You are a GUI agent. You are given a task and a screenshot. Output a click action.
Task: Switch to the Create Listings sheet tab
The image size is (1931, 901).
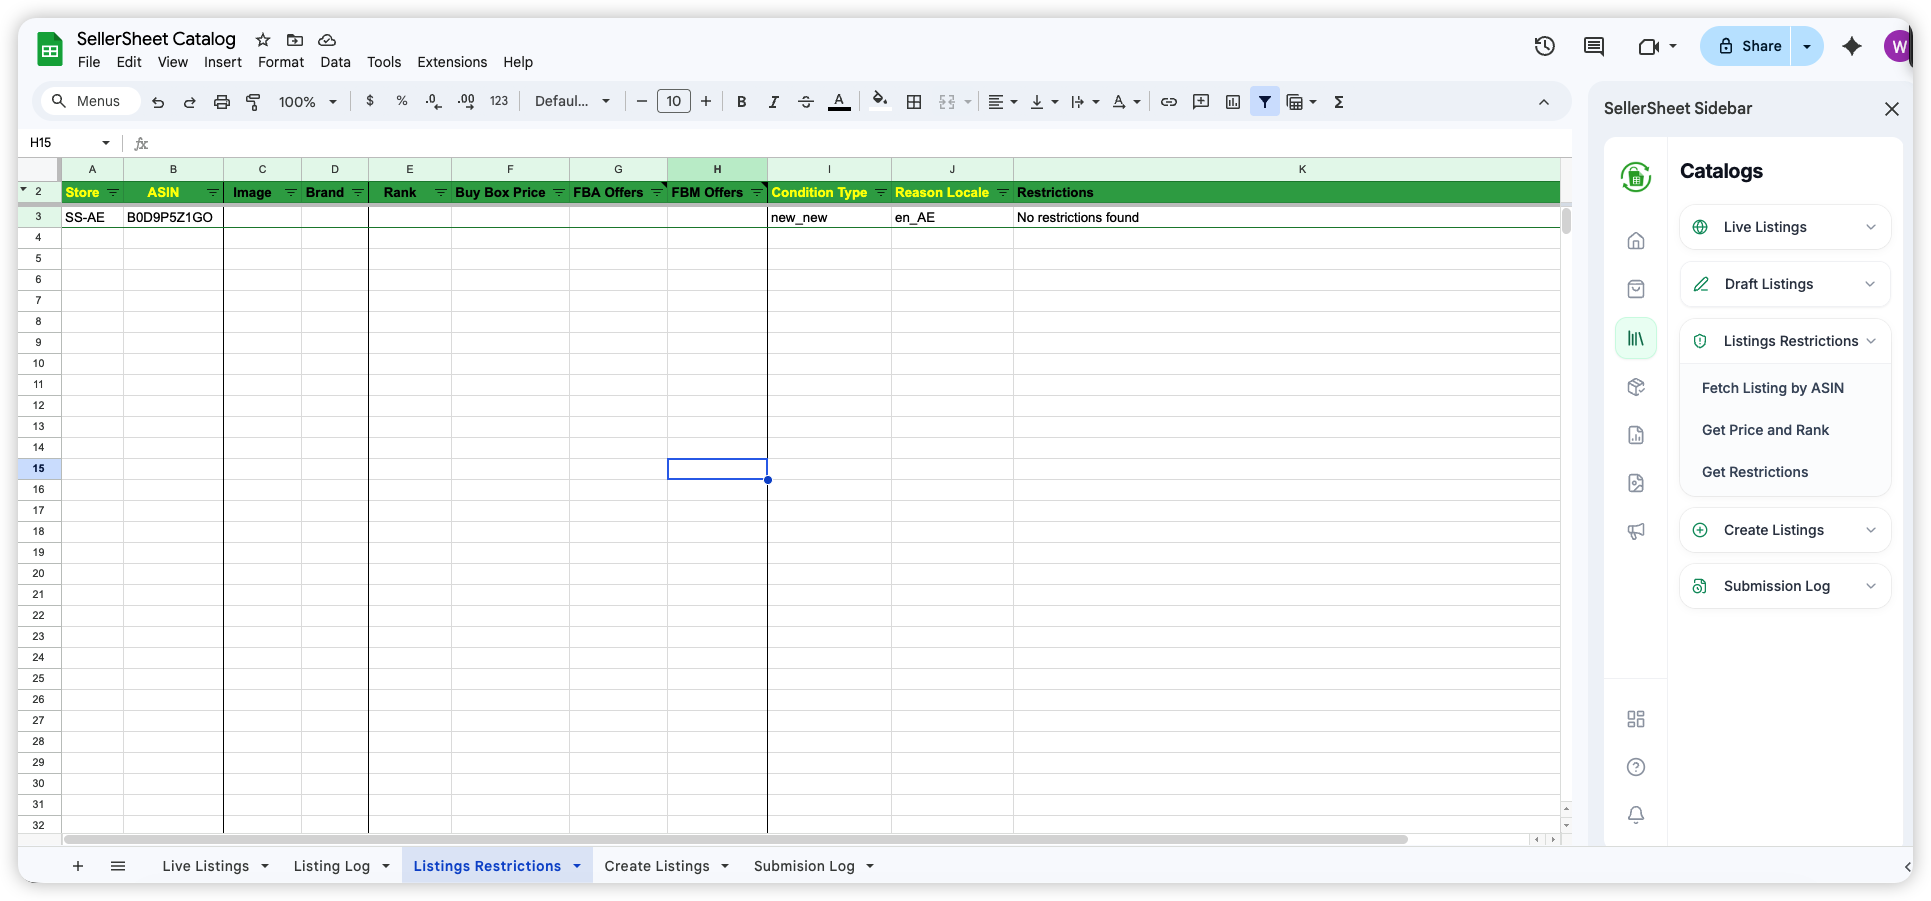pyautogui.click(x=656, y=866)
